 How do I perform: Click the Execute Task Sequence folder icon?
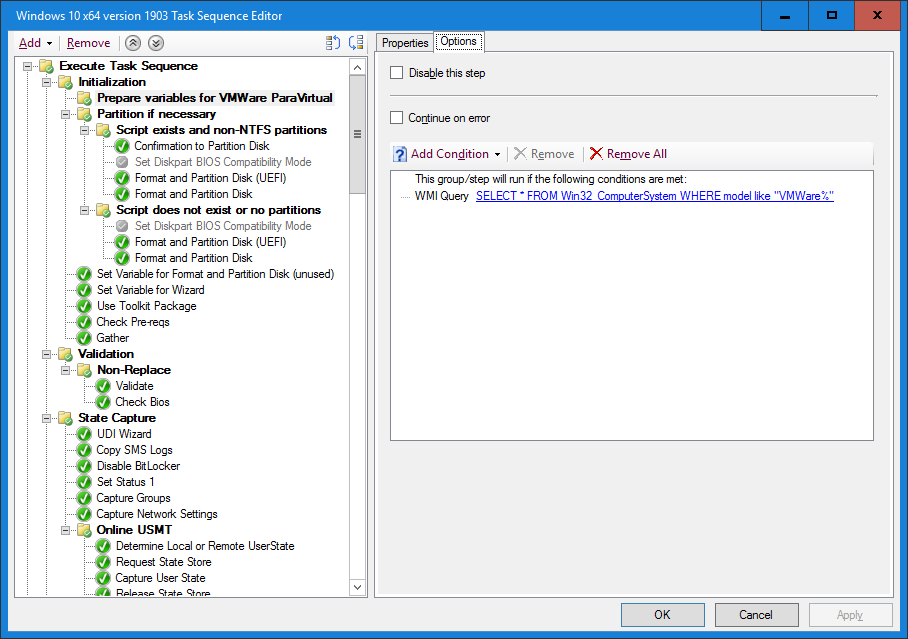[46, 66]
